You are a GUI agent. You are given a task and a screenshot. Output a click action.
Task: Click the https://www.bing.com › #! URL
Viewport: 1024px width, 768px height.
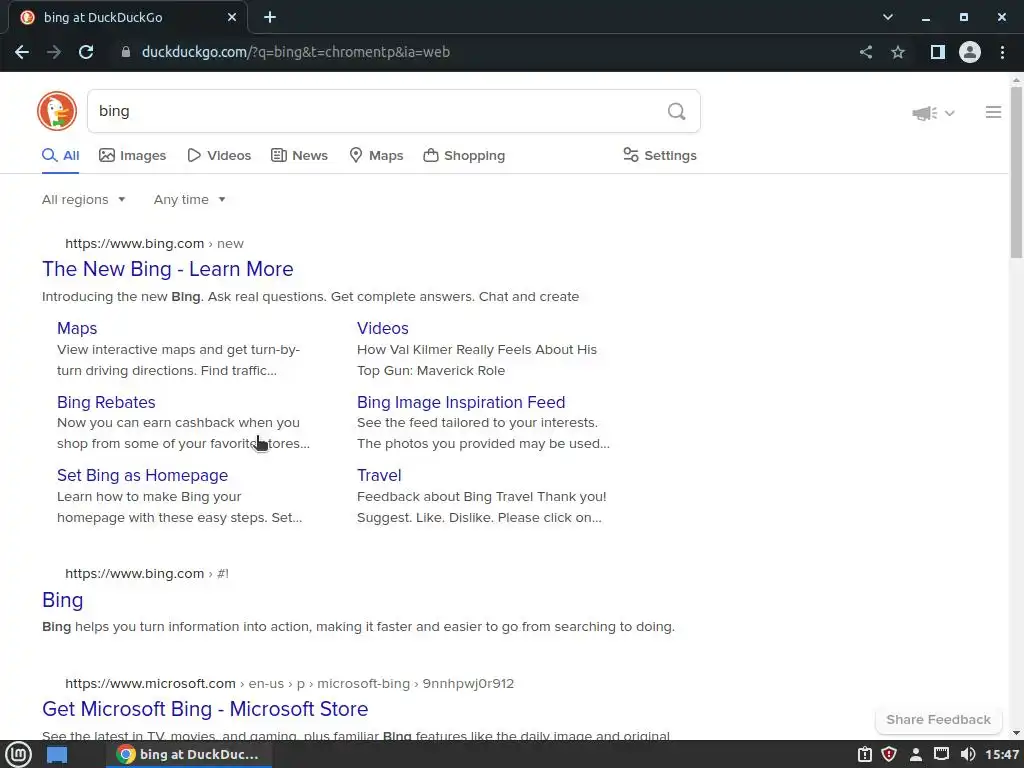147,573
